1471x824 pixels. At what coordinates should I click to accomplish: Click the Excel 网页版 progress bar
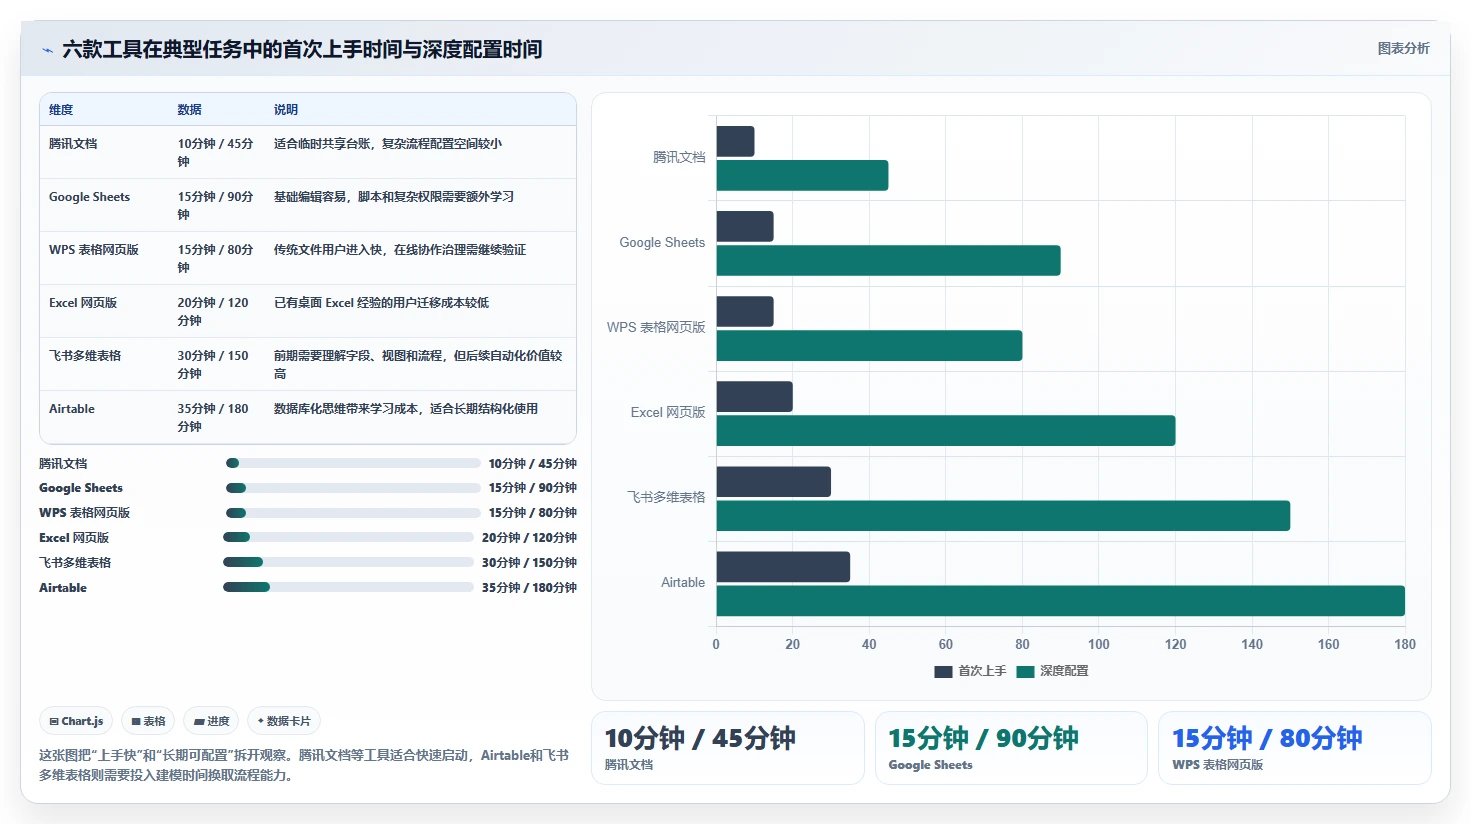348,537
